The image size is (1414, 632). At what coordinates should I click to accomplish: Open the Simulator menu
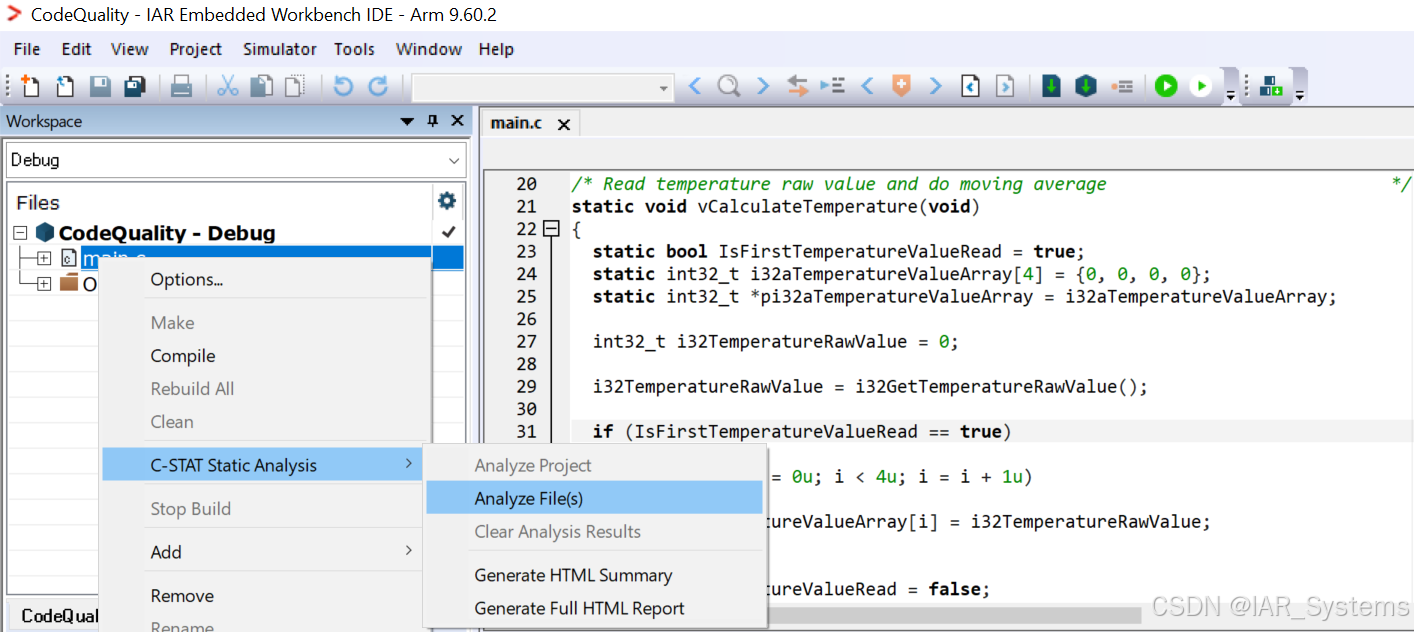[280, 49]
